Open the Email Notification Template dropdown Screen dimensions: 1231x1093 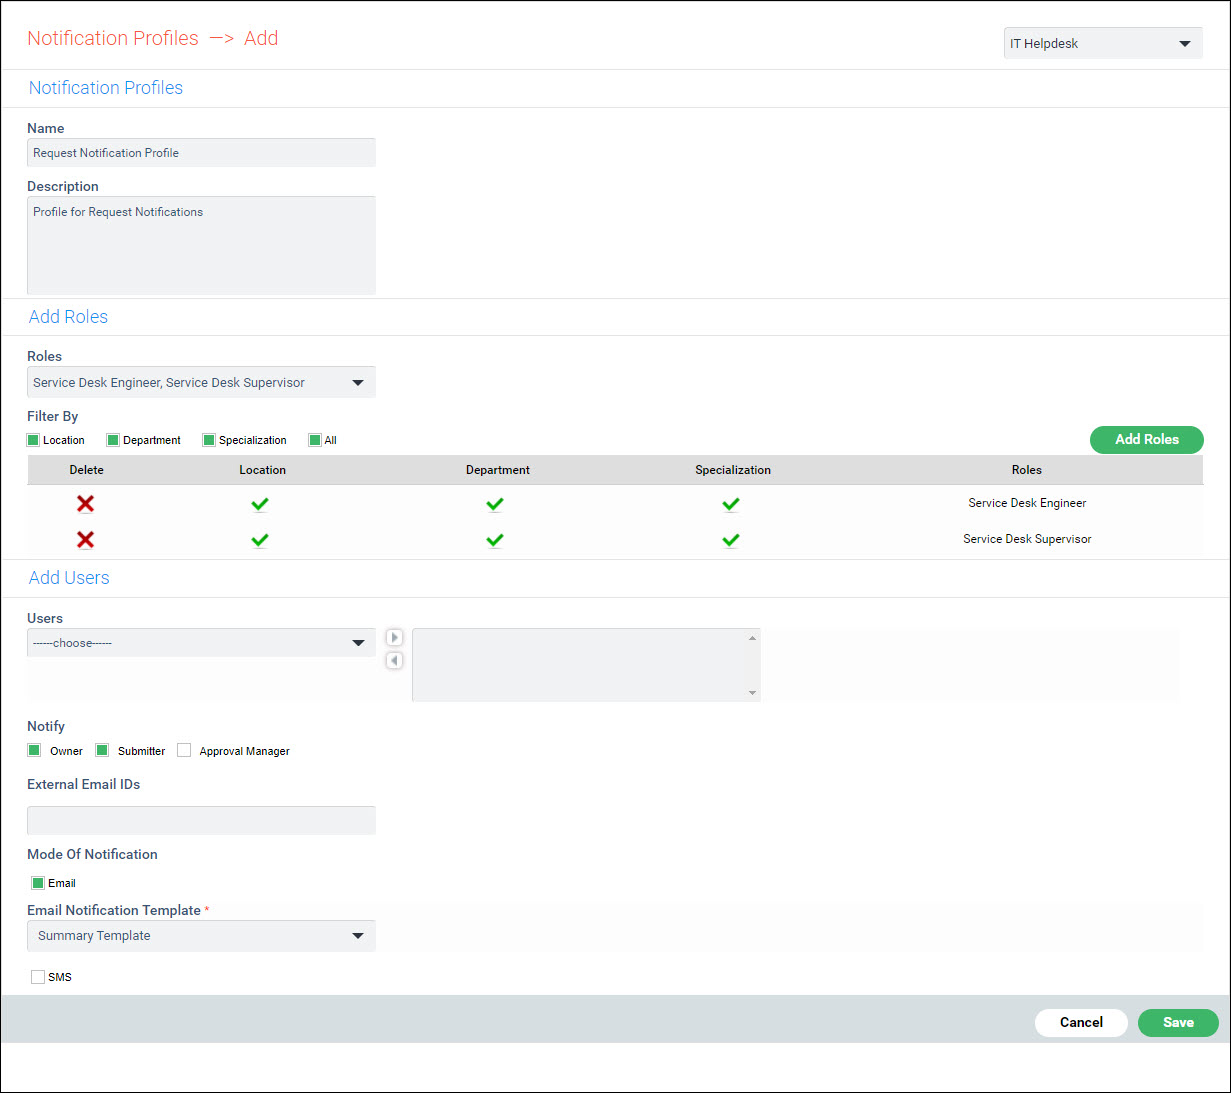point(201,936)
